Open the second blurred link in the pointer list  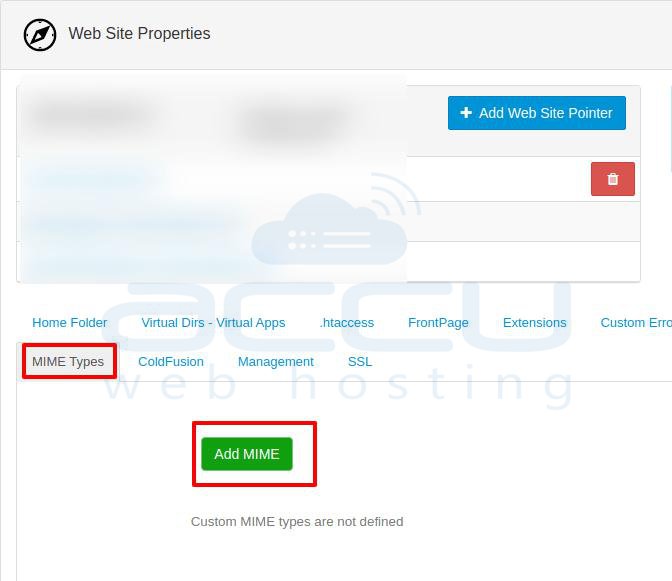(x=132, y=222)
